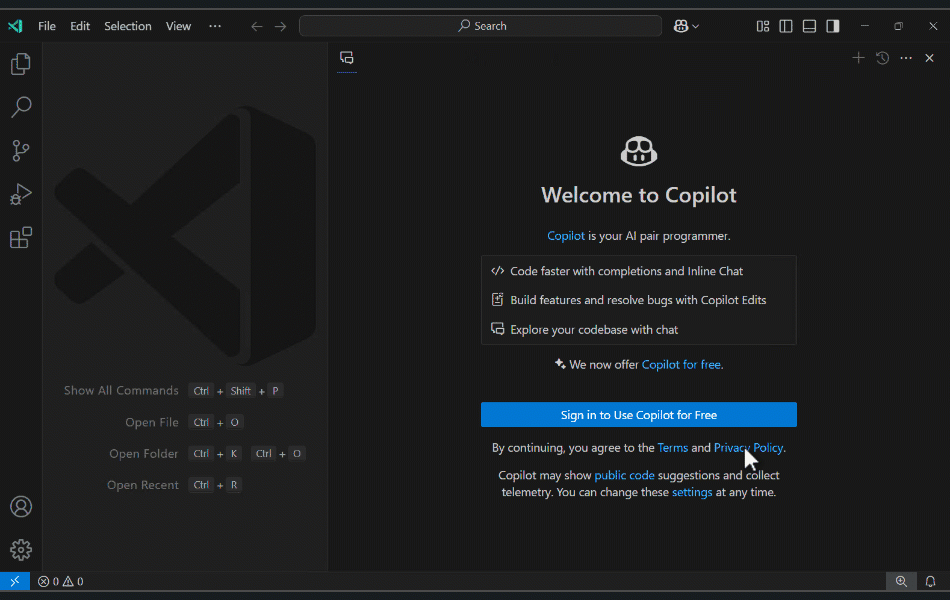The image size is (950, 600).
Task: Toggle the primary side bar
Action: tap(786, 26)
